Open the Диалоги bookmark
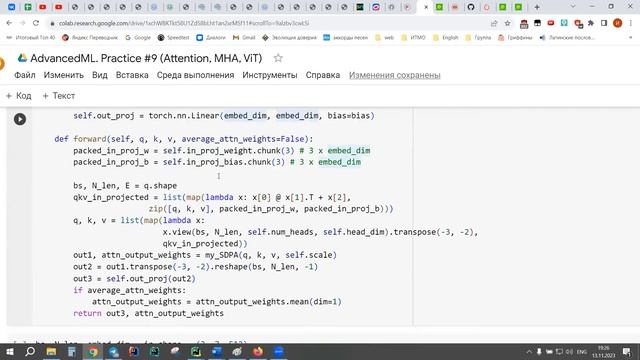The image size is (640, 360). click(x=211, y=38)
